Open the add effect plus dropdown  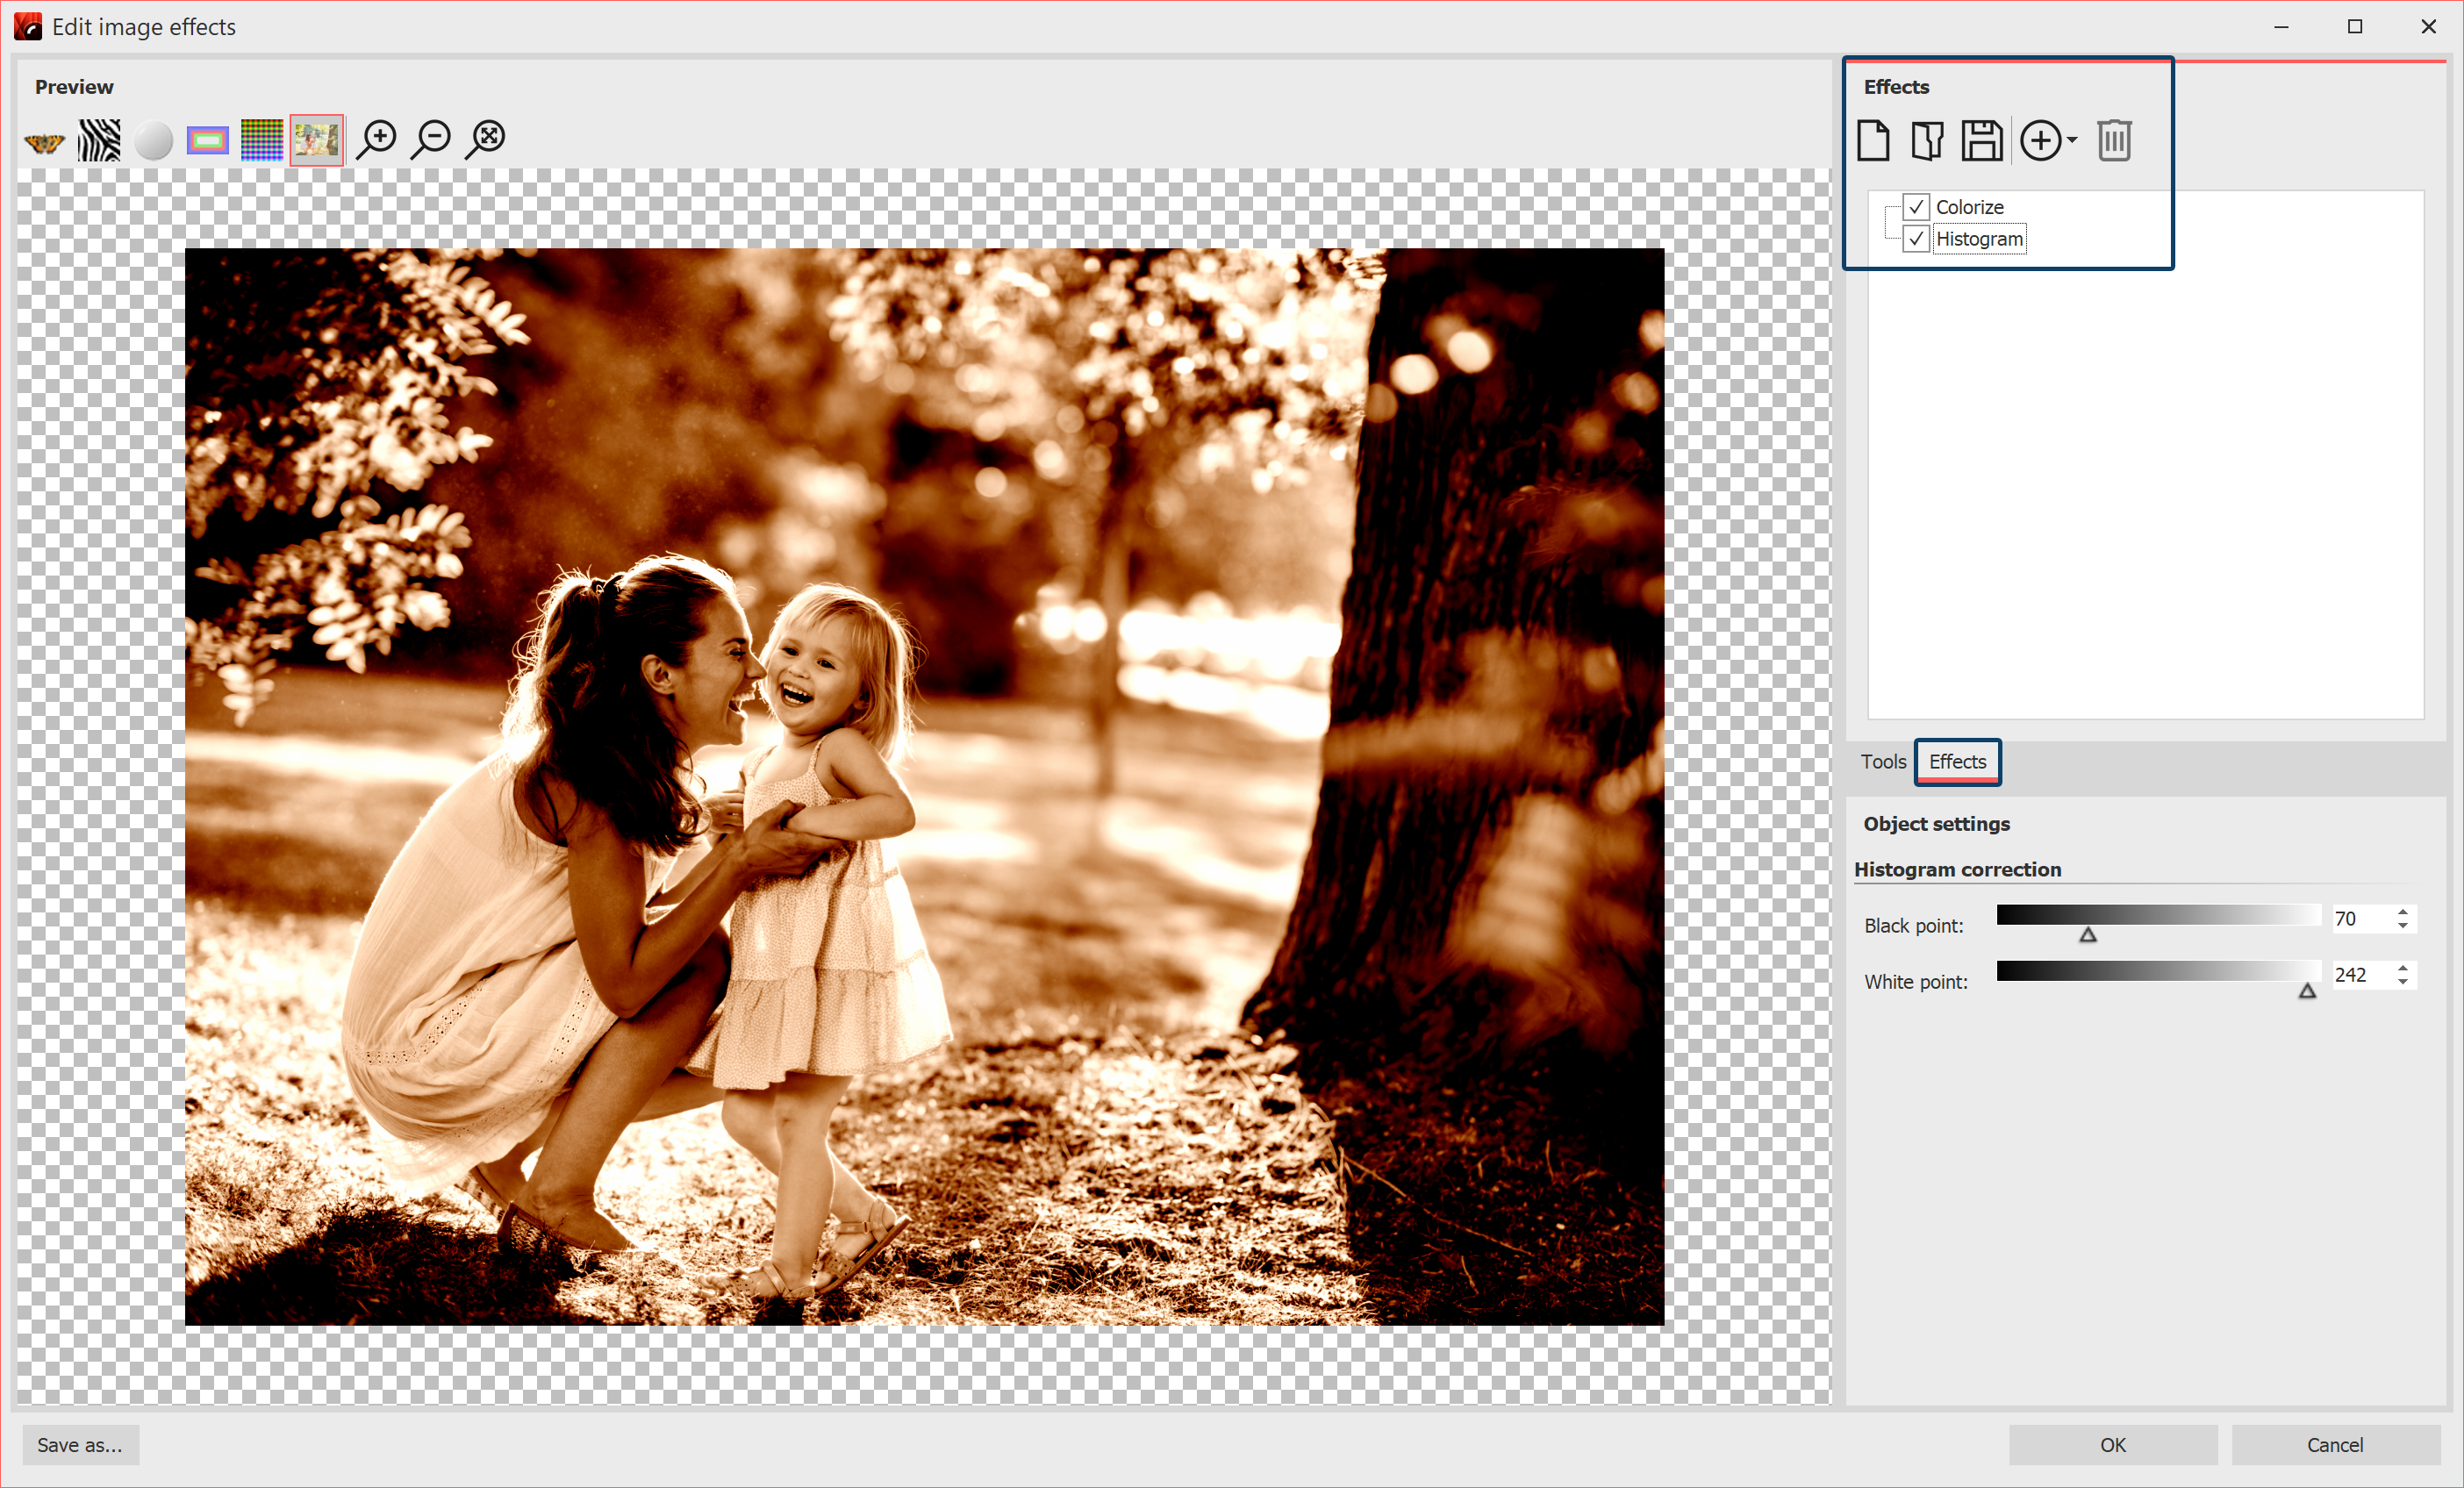pyautogui.click(x=2048, y=140)
